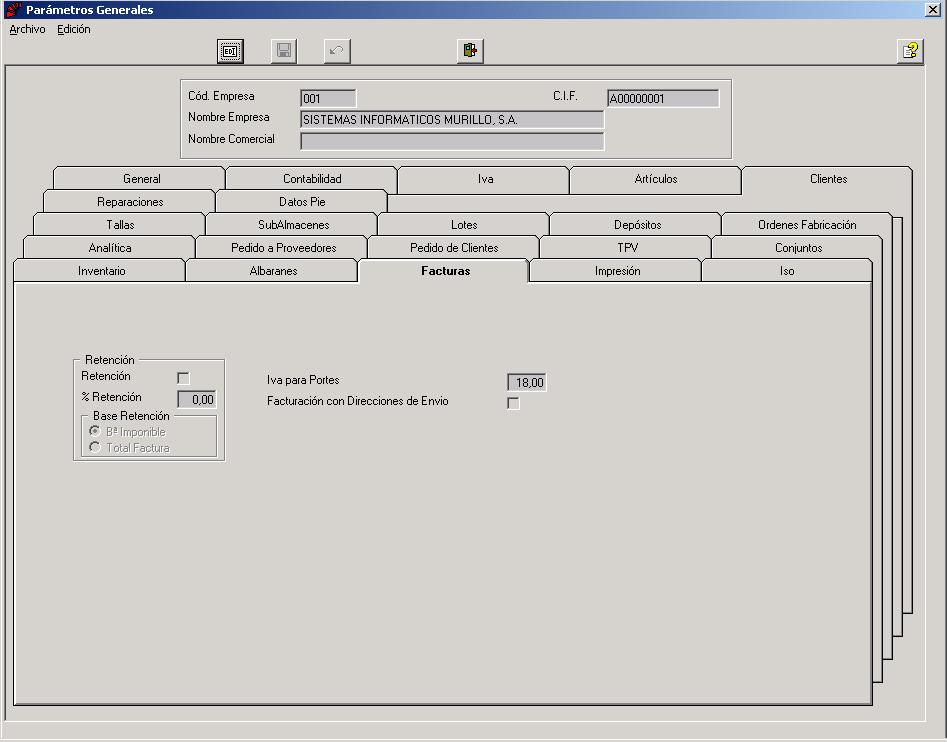Switch to the TPV tab
The height and width of the screenshot is (742, 947).
(x=627, y=248)
